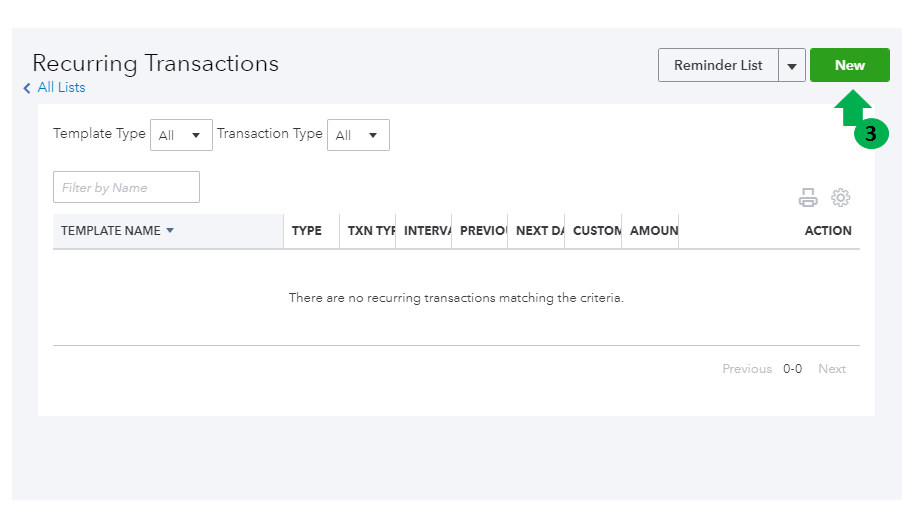Viewport: 919px width, 531px height.
Task: Click the TYPE column header
Action: click(307, 231)
